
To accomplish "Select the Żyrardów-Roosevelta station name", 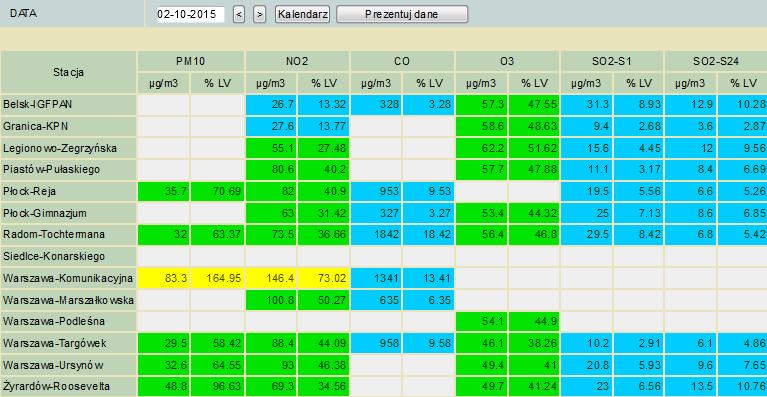I will click(x=56, y=387).
